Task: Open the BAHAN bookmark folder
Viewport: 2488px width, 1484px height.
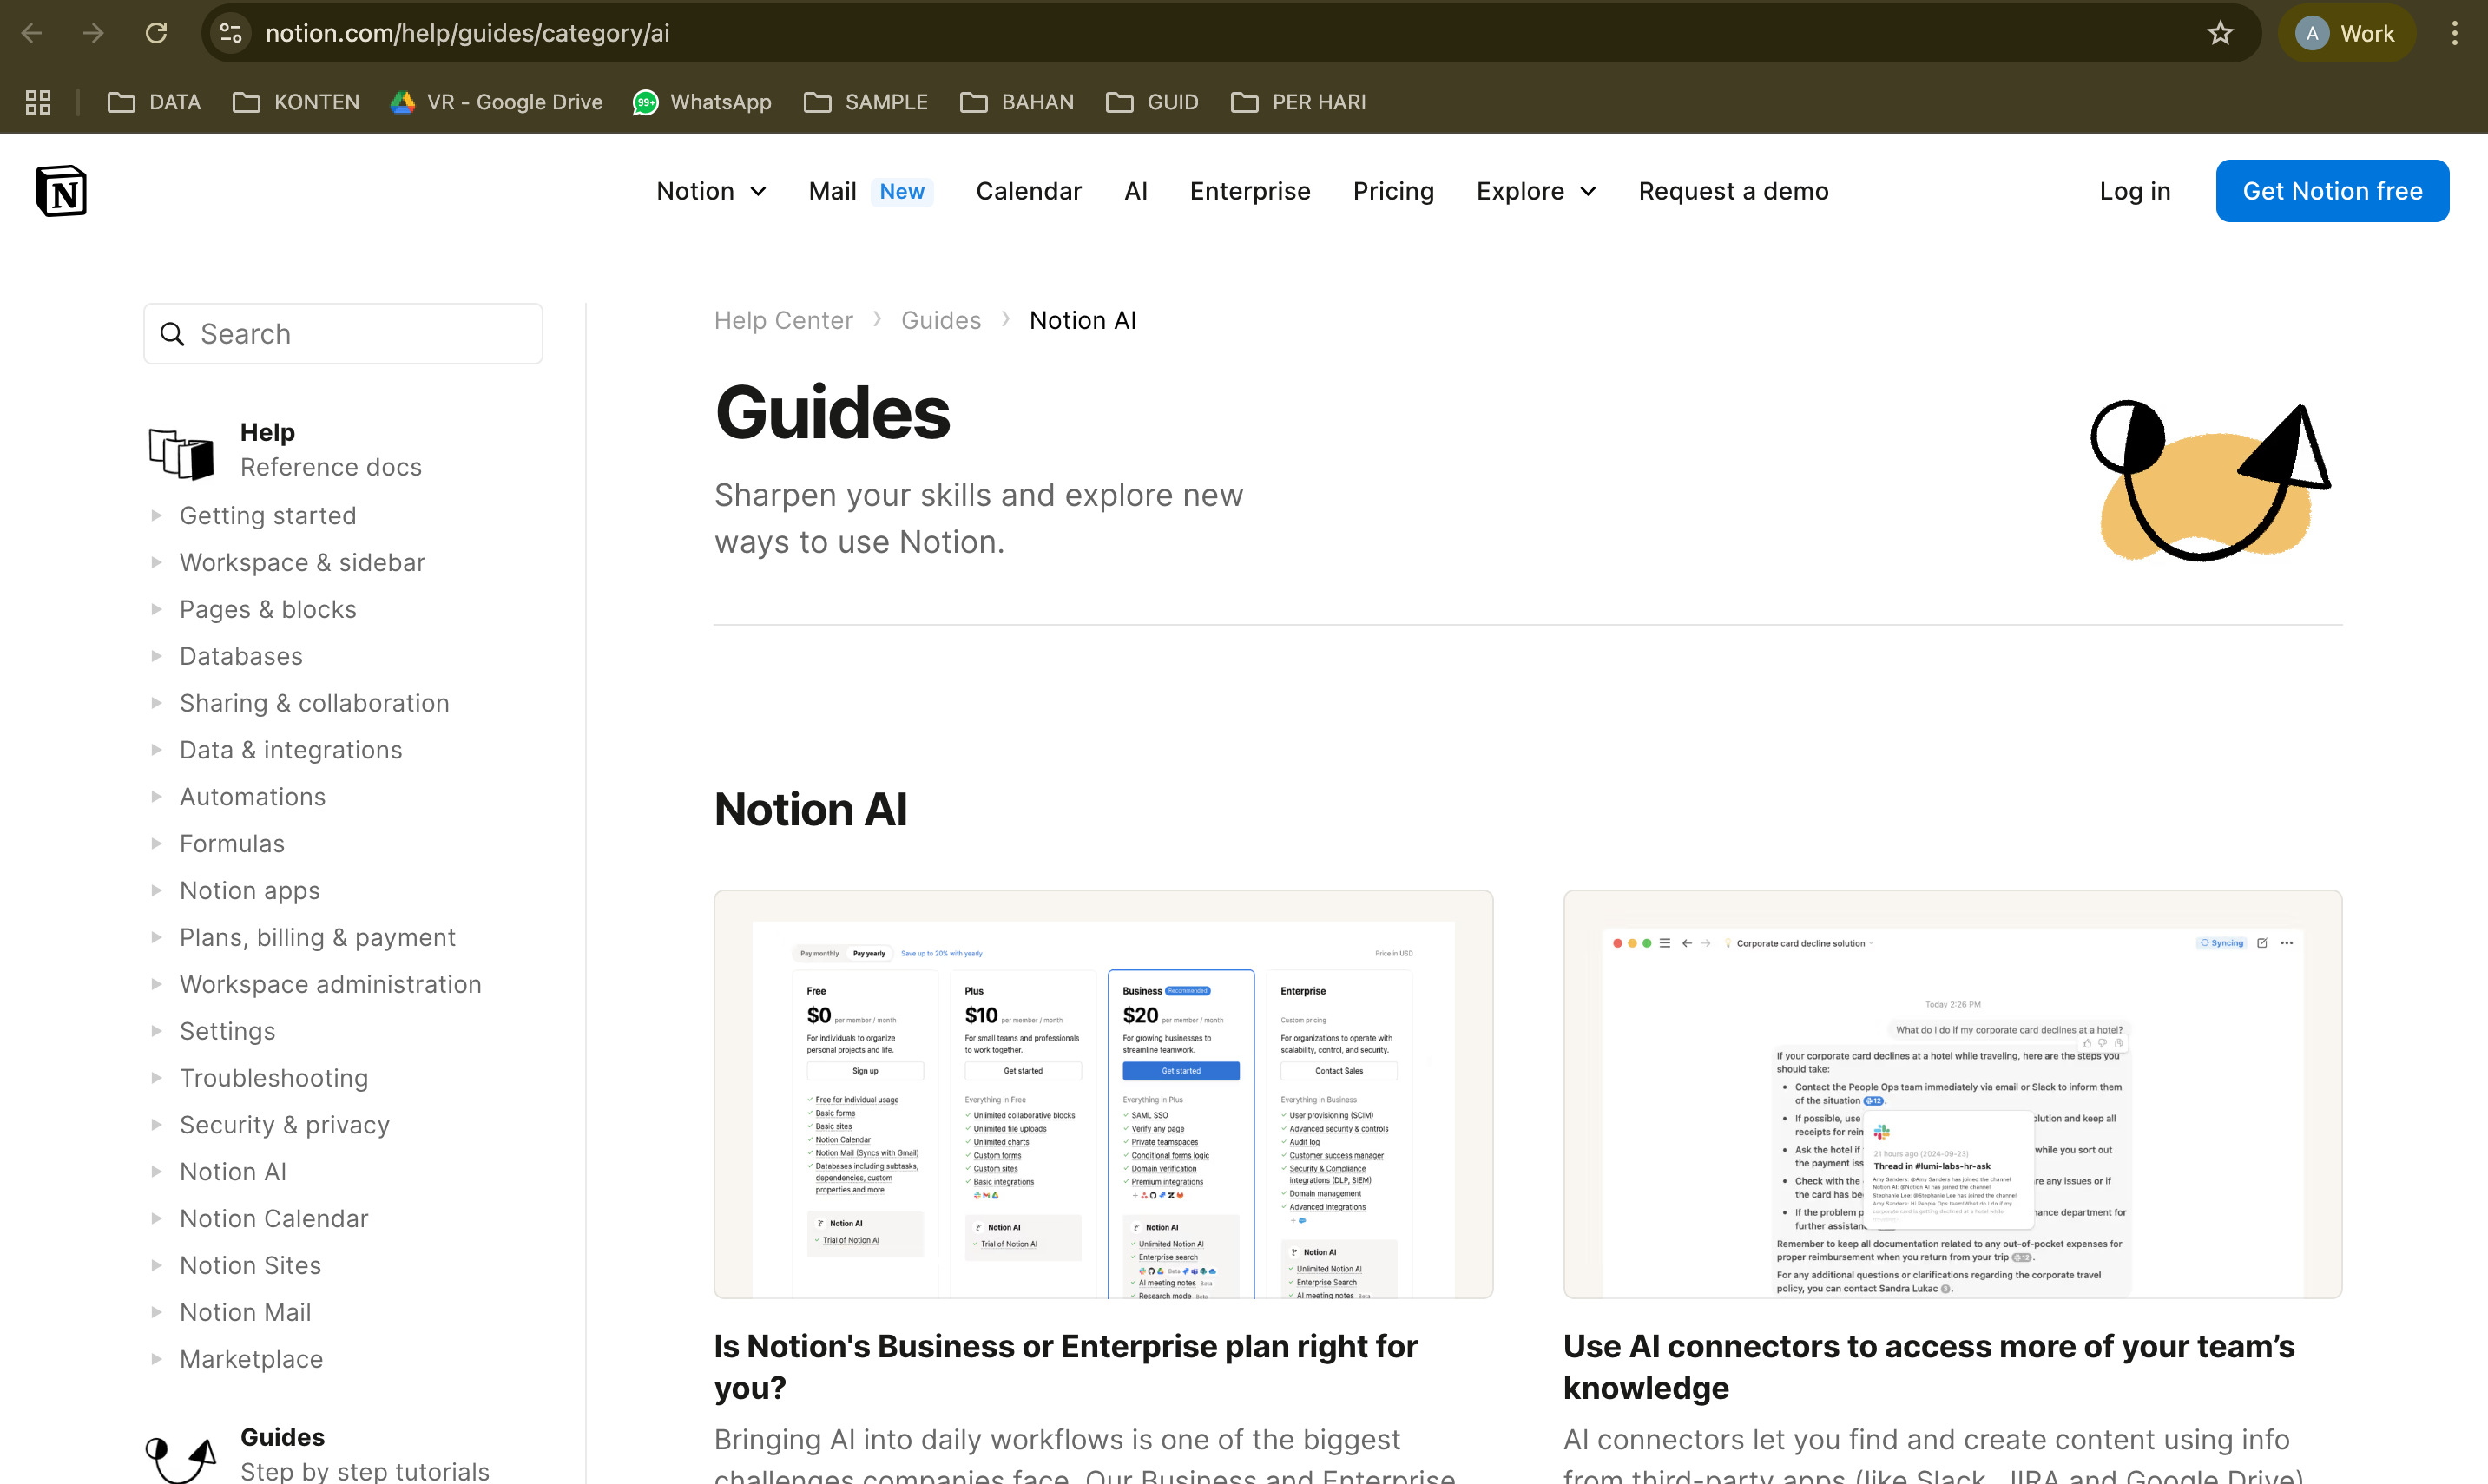Action: [x=1017, y=102]
